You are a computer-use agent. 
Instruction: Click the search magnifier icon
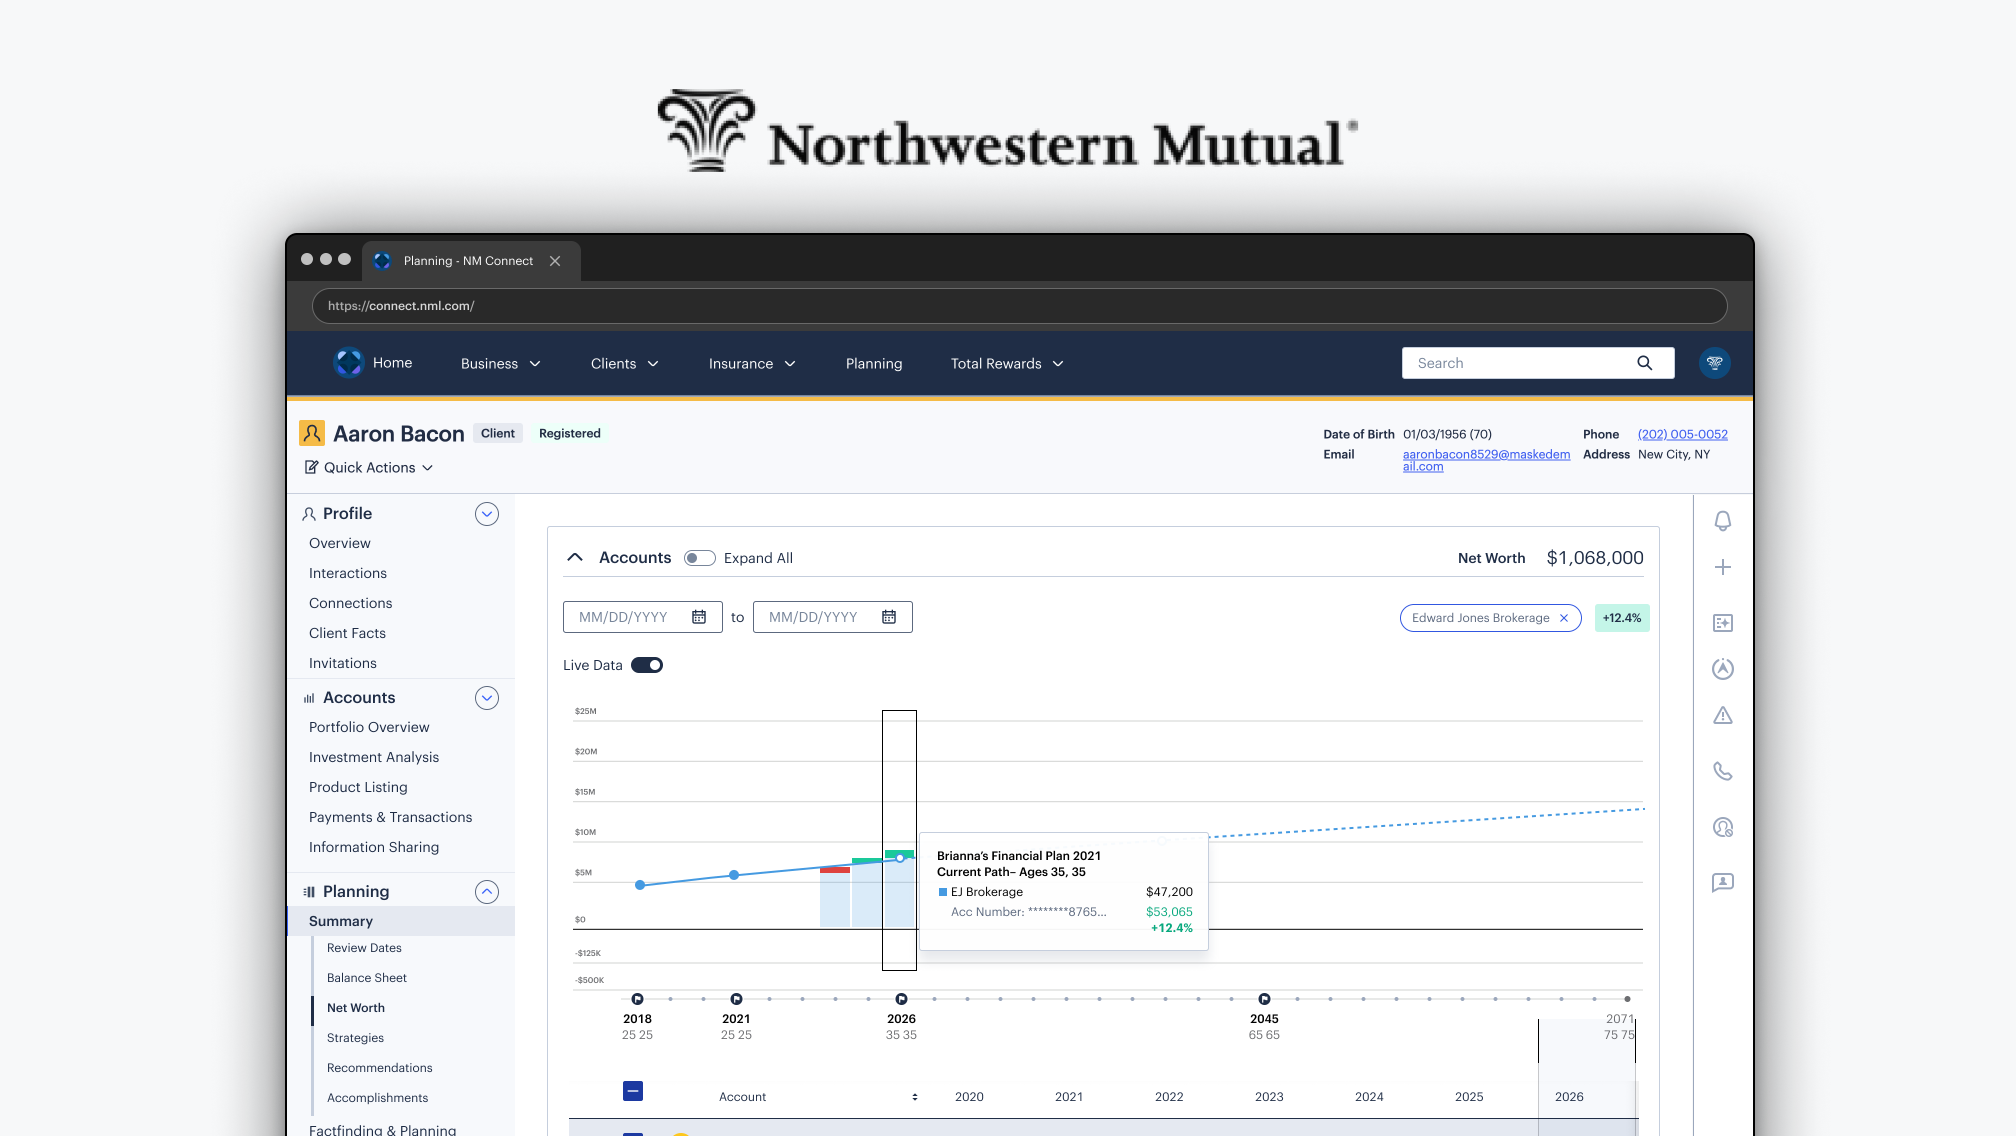click(1644, 363)
